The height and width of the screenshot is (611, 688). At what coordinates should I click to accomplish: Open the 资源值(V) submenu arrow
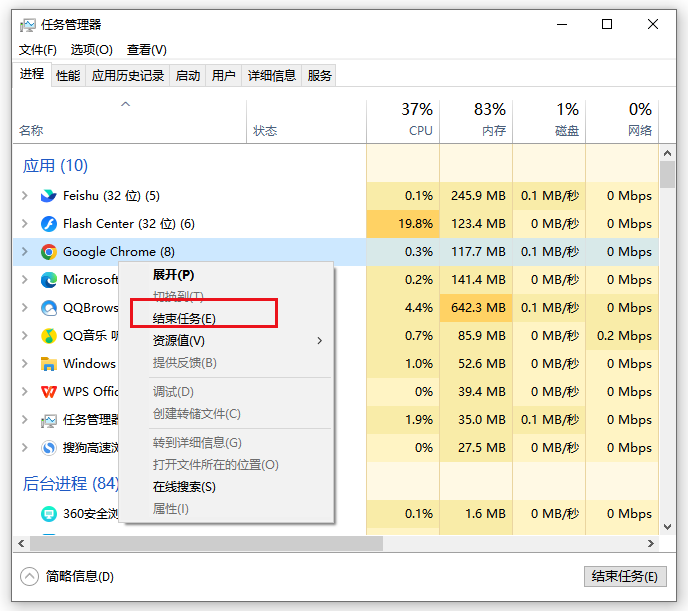(320, 341)
